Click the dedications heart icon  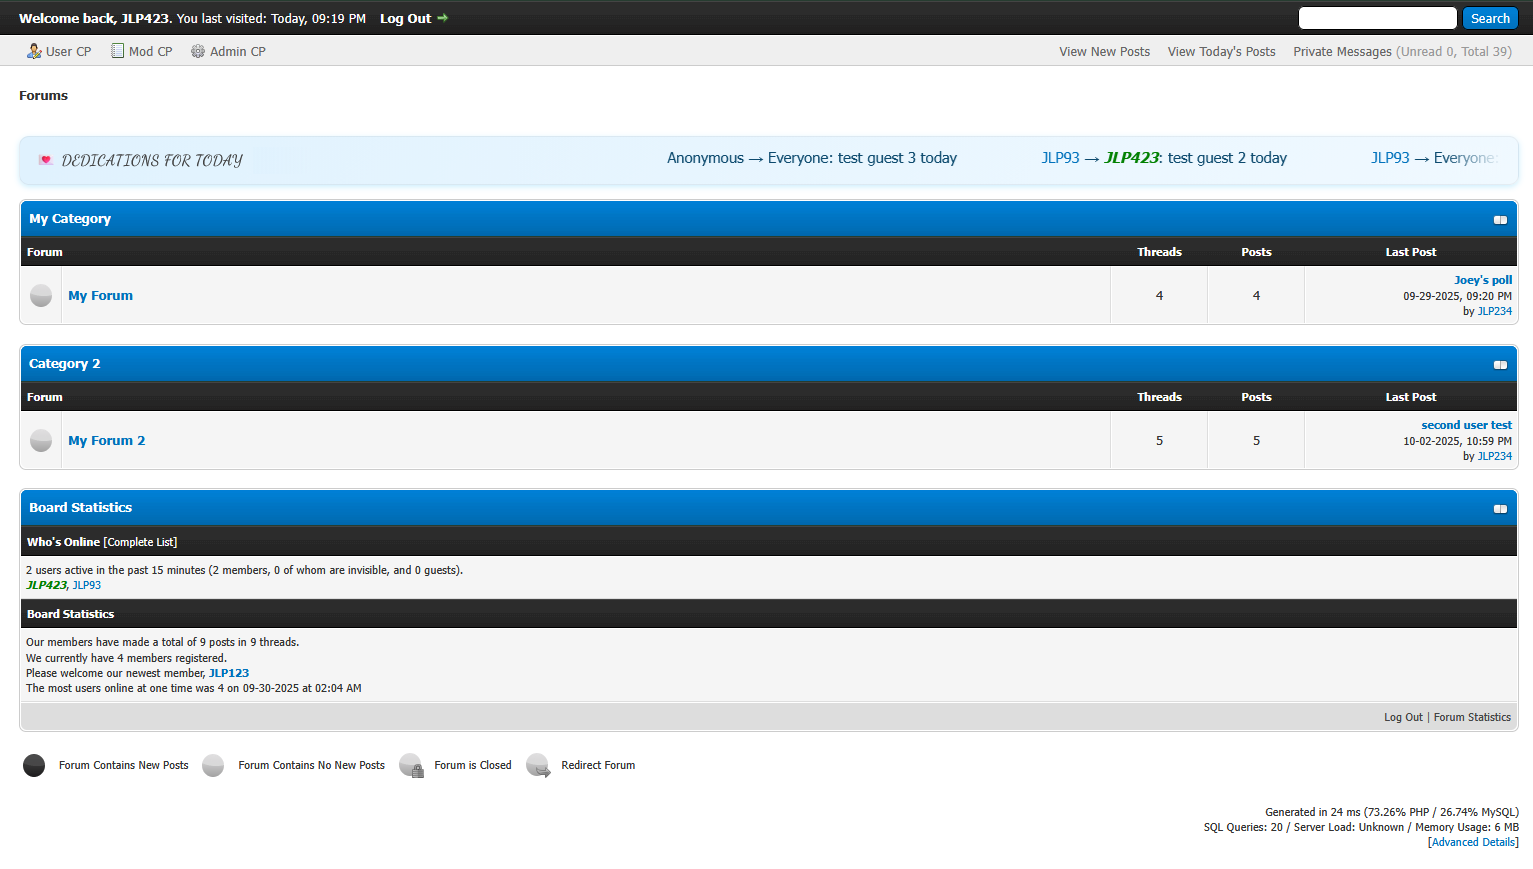point(45,160)
